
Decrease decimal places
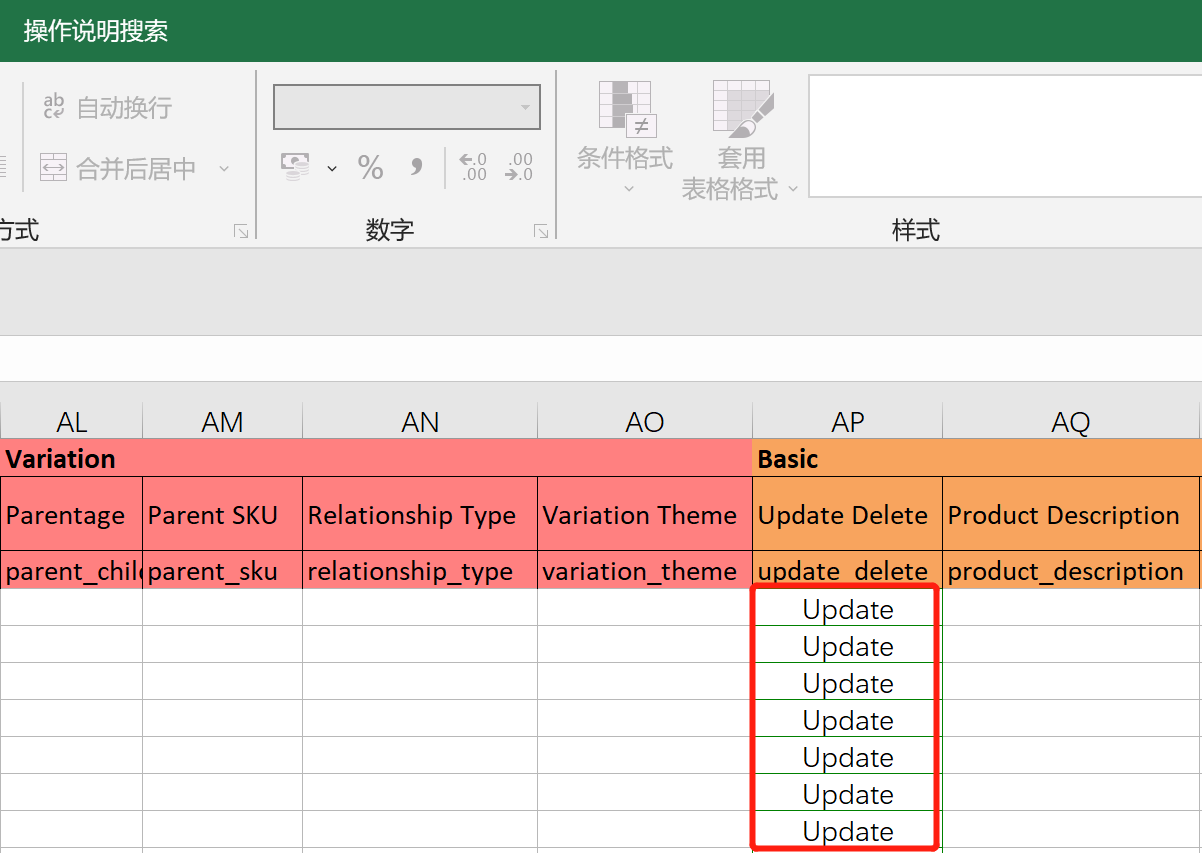tap(519, 167)
